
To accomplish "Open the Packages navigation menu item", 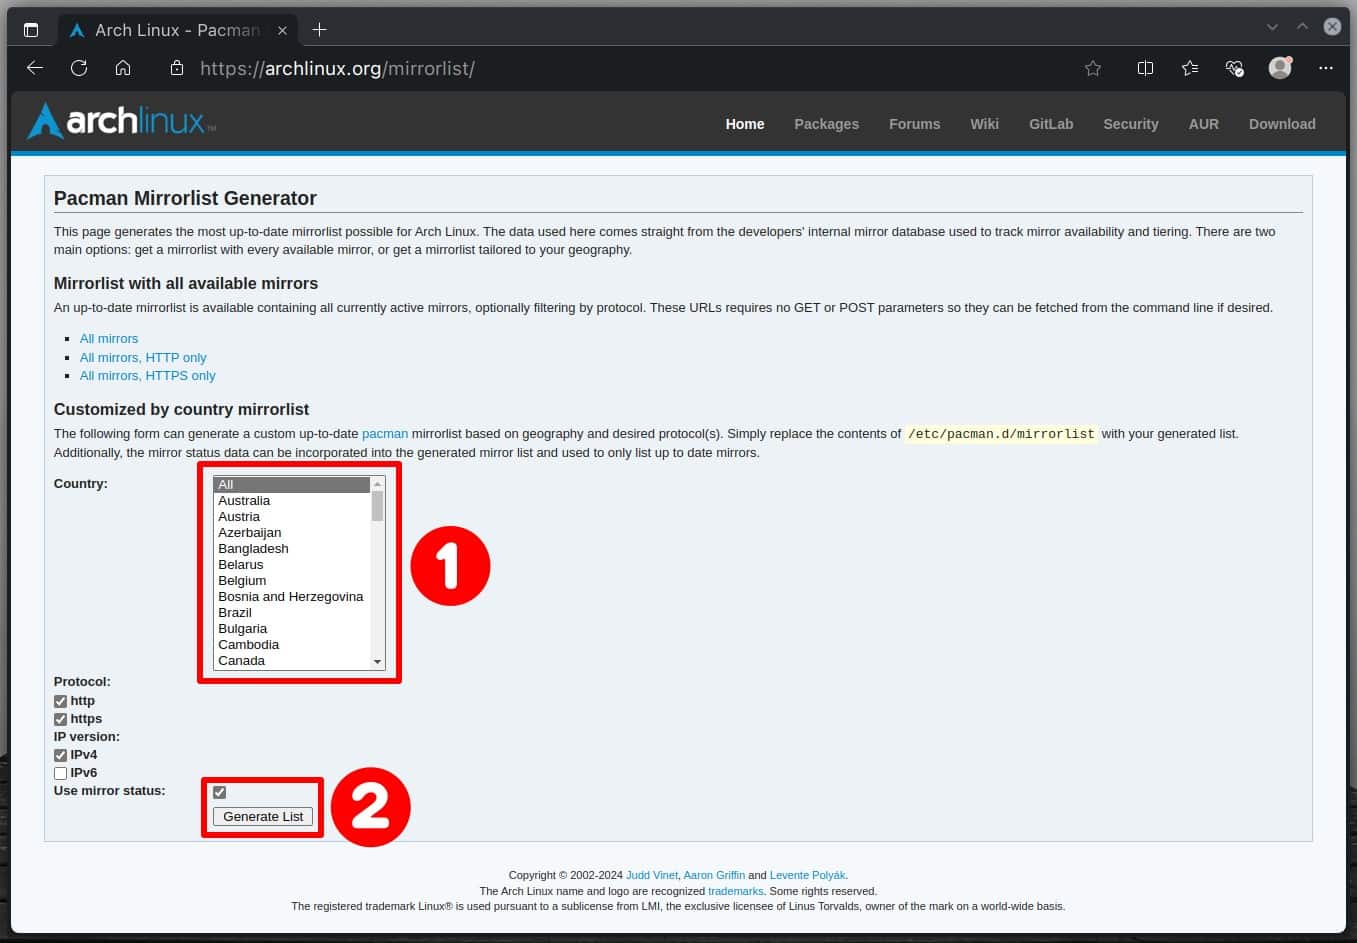I will click(826, 124).
